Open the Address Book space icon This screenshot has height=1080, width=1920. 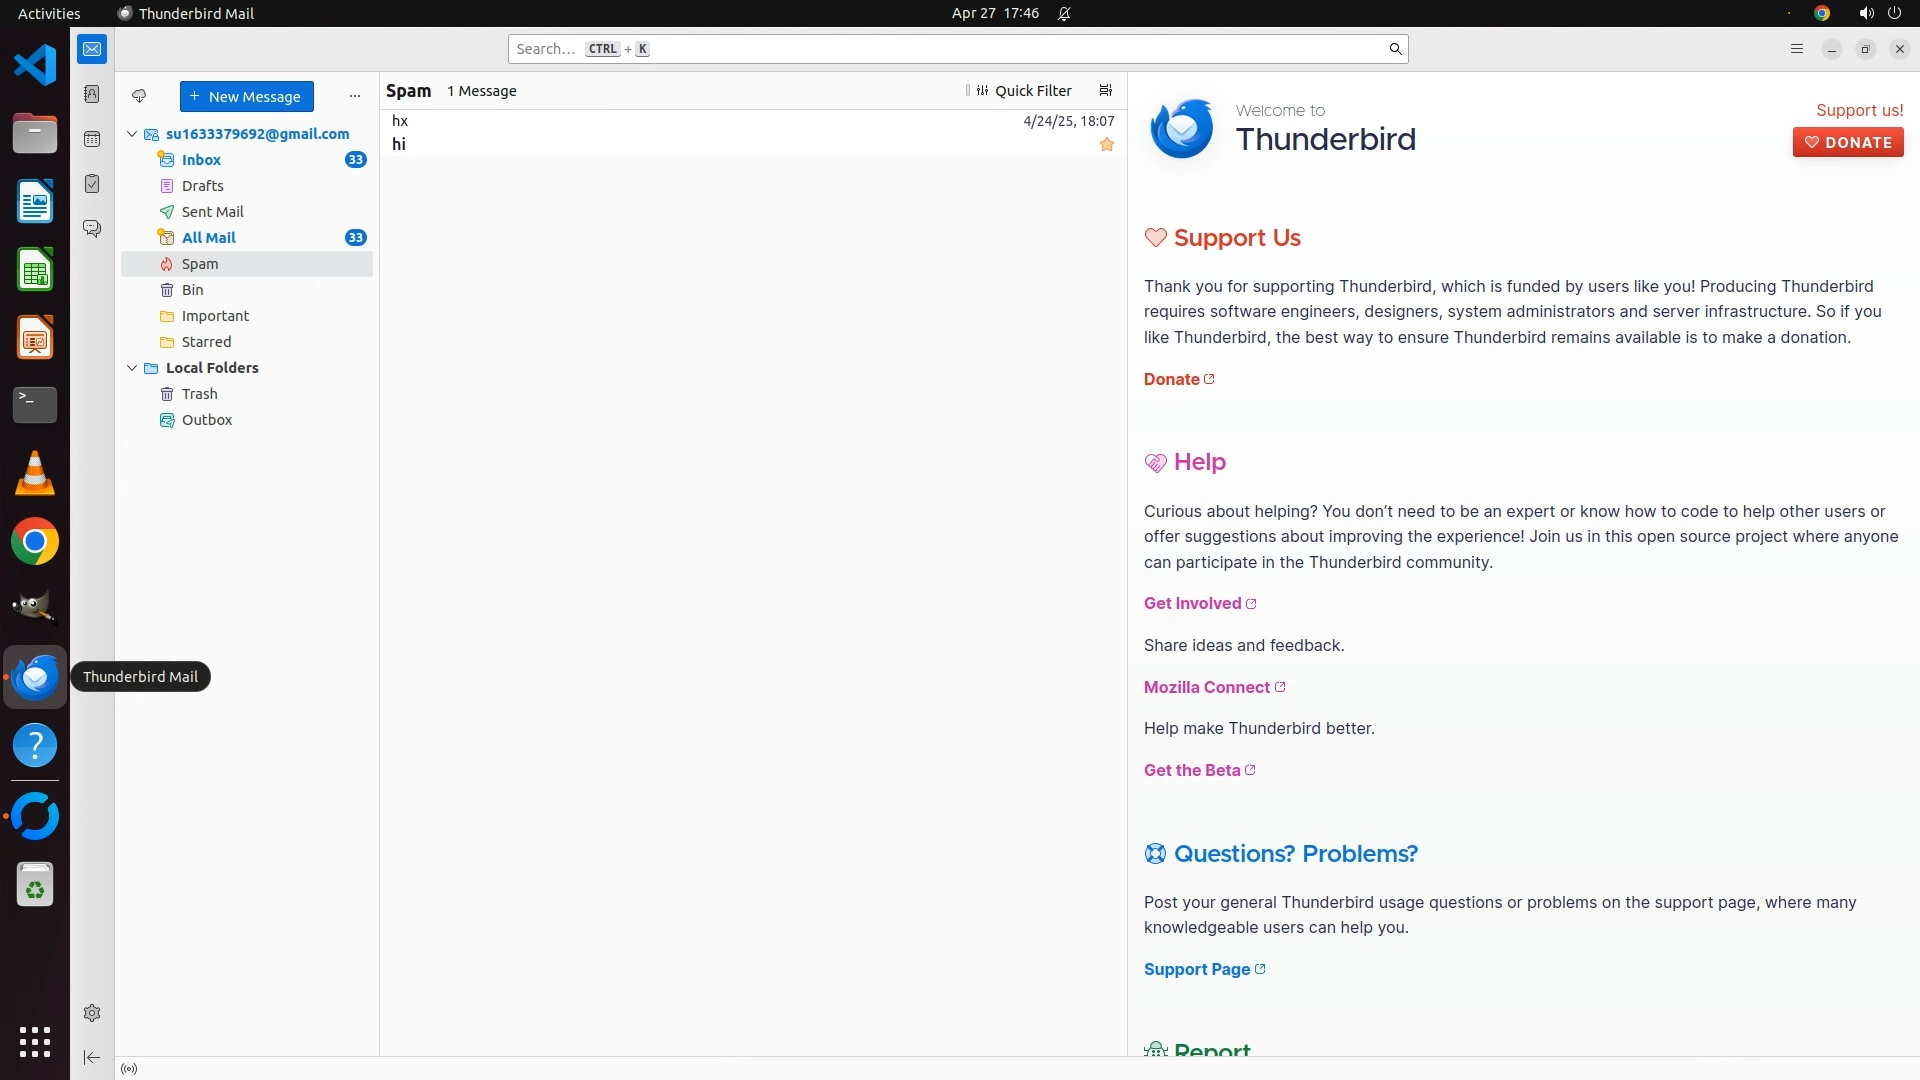(x=92, y=94)
